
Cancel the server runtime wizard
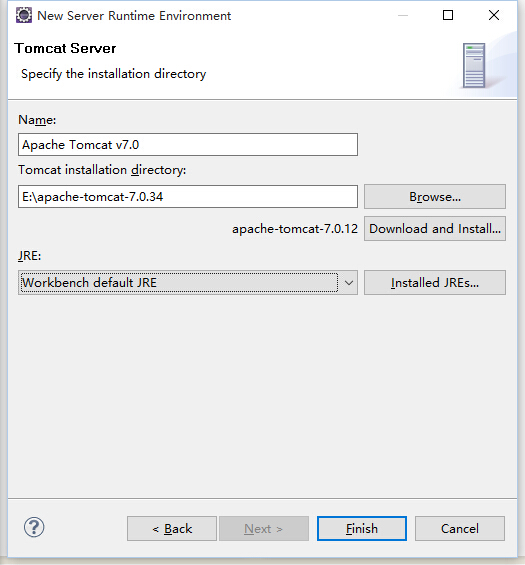tap(460, 529)
